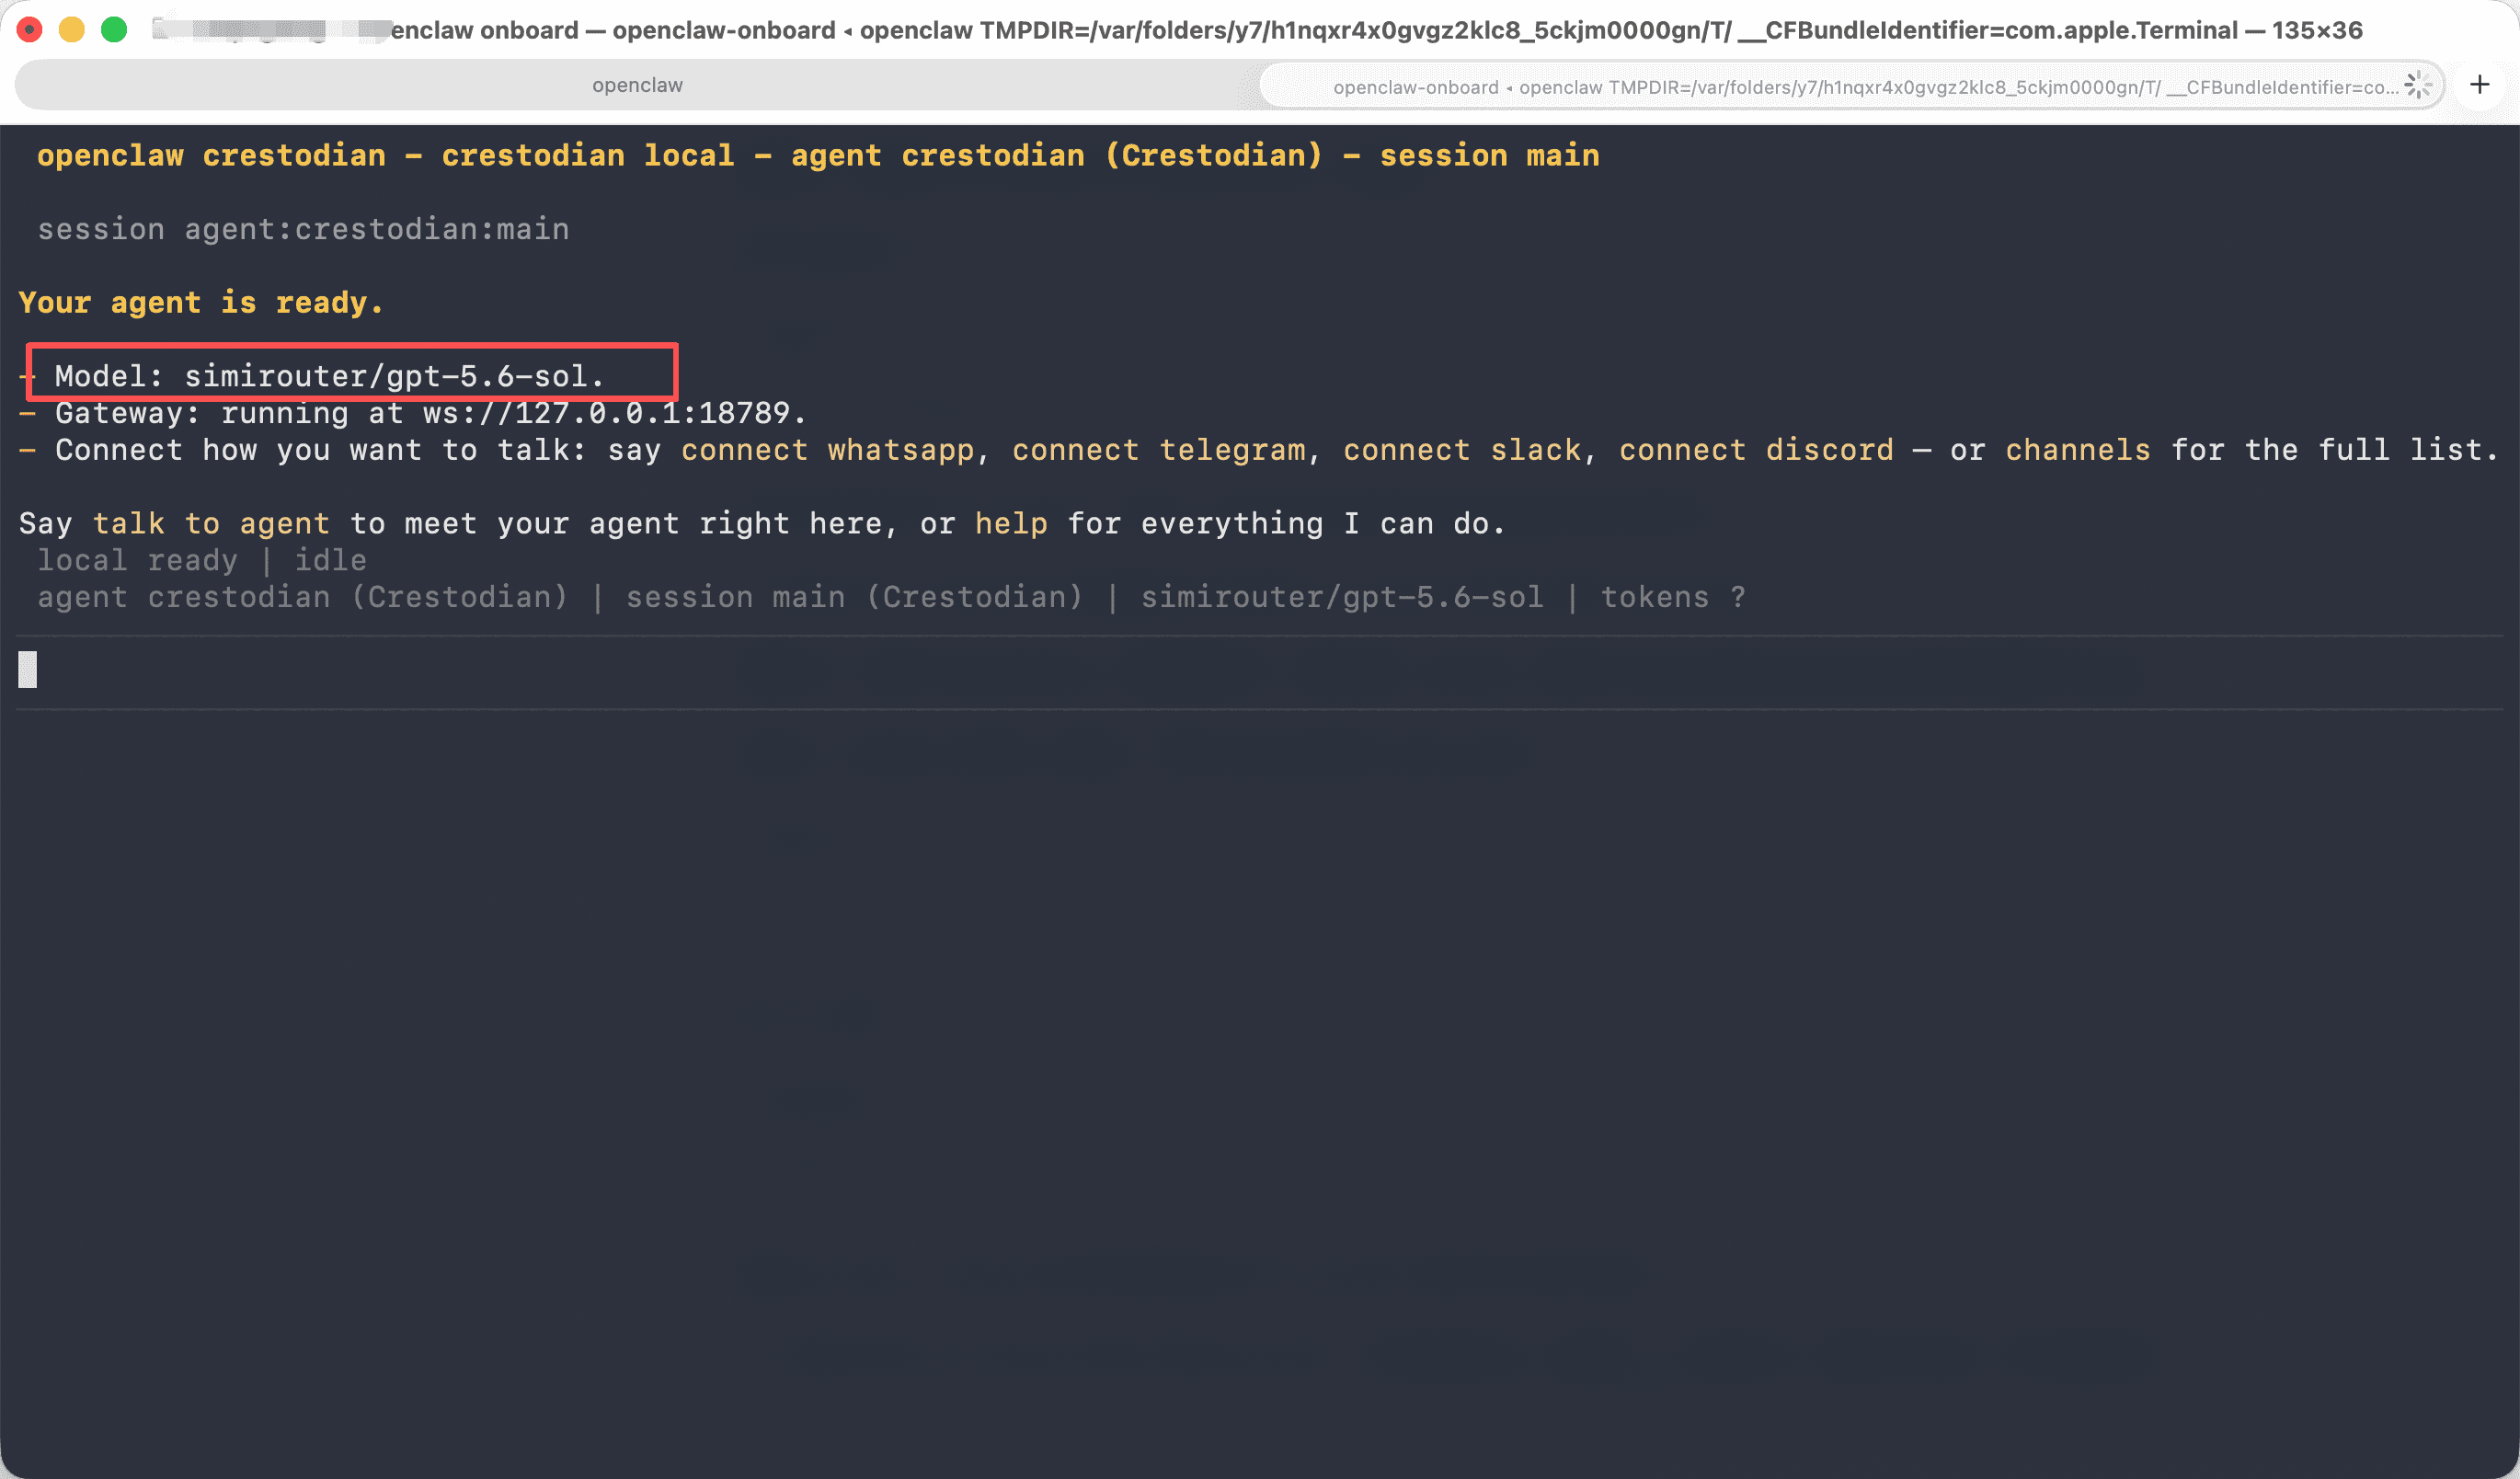
Task: Open a new terminal tab with plus
Action: tap(2479, 85)
